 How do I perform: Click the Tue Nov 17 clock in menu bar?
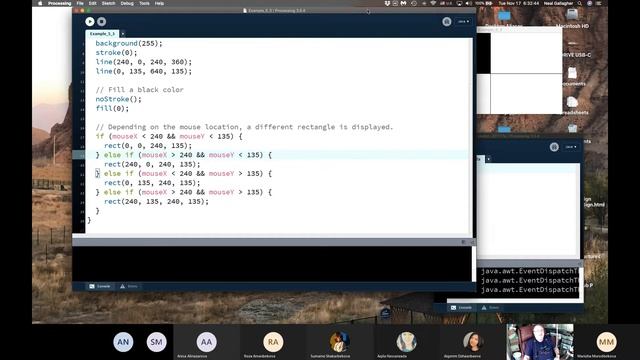[x=518, y=3]
